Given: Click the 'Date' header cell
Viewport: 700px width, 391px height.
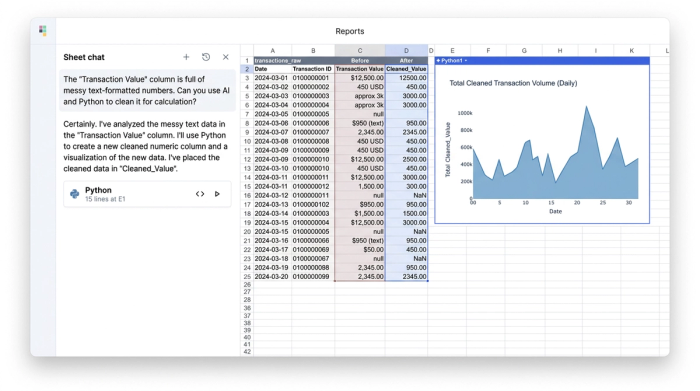Looking at the screenshot, I should [x=272, y=69].
